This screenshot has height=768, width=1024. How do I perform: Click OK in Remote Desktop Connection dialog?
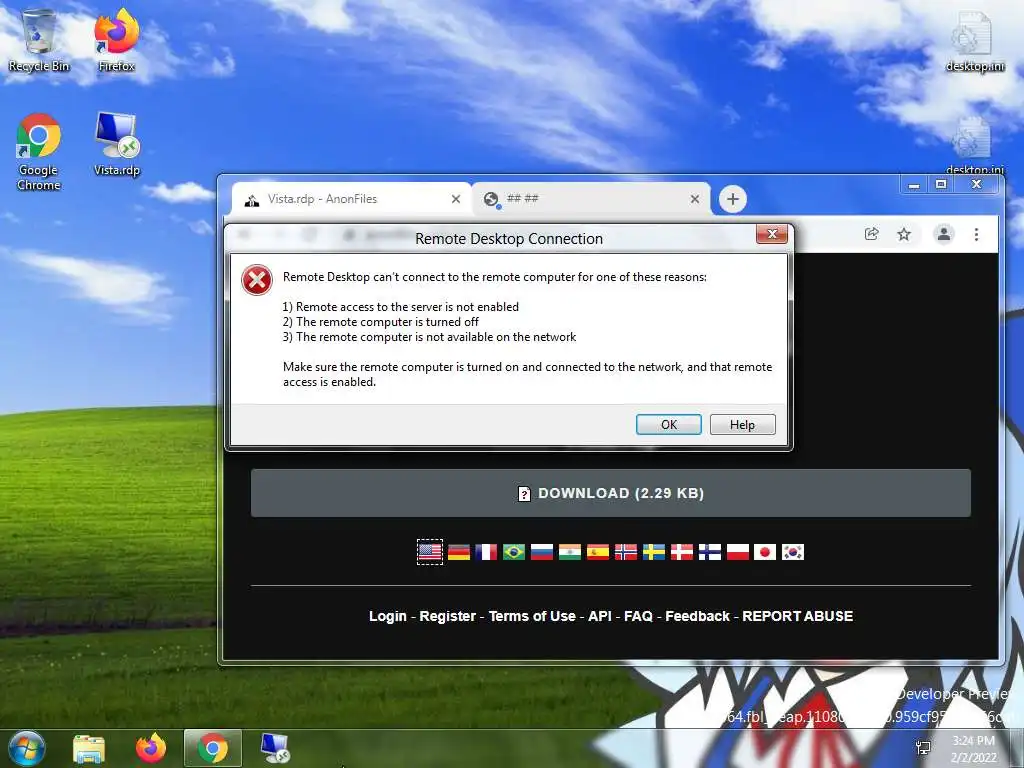[669, 424]
